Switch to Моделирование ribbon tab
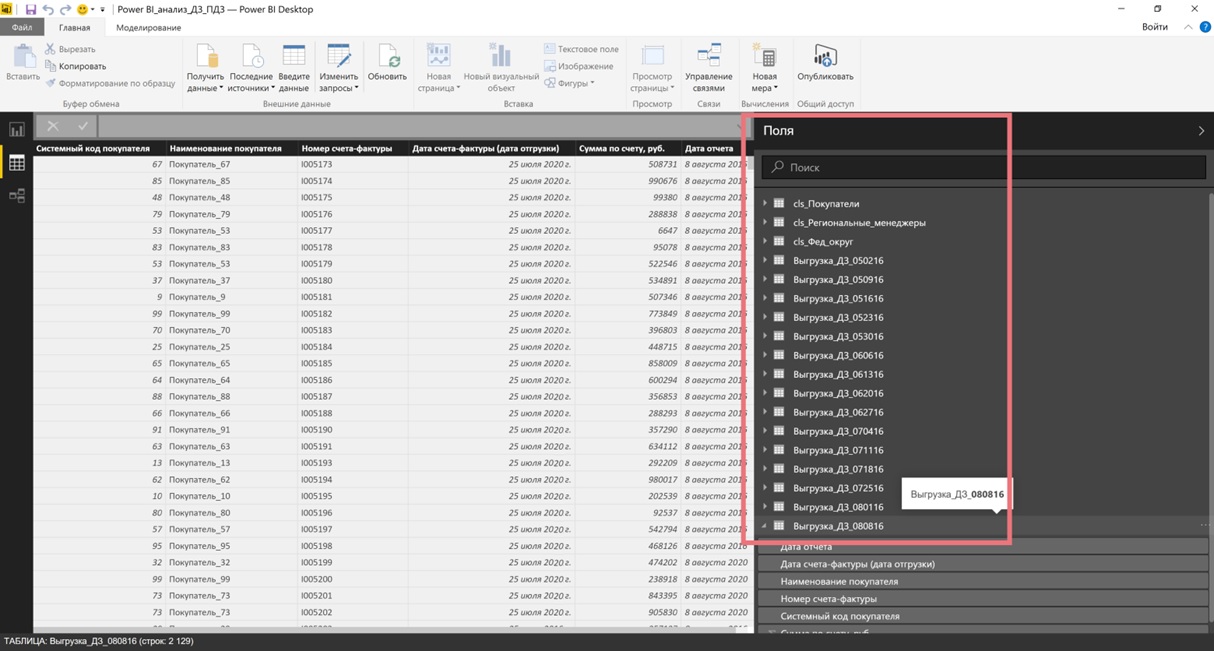1214x651 pixels. 149,28
